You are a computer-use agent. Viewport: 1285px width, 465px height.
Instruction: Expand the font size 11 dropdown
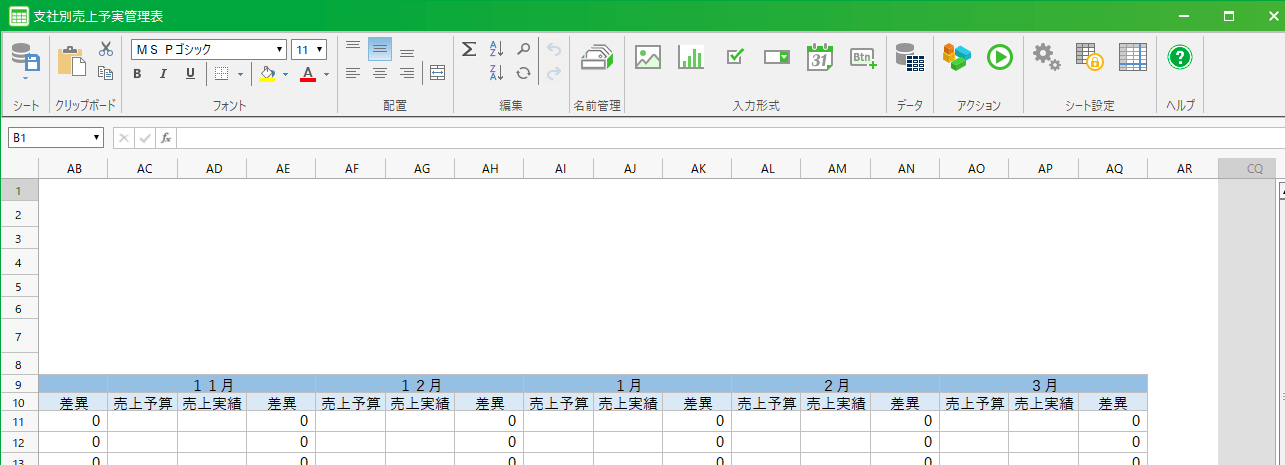tap(320, 49)
